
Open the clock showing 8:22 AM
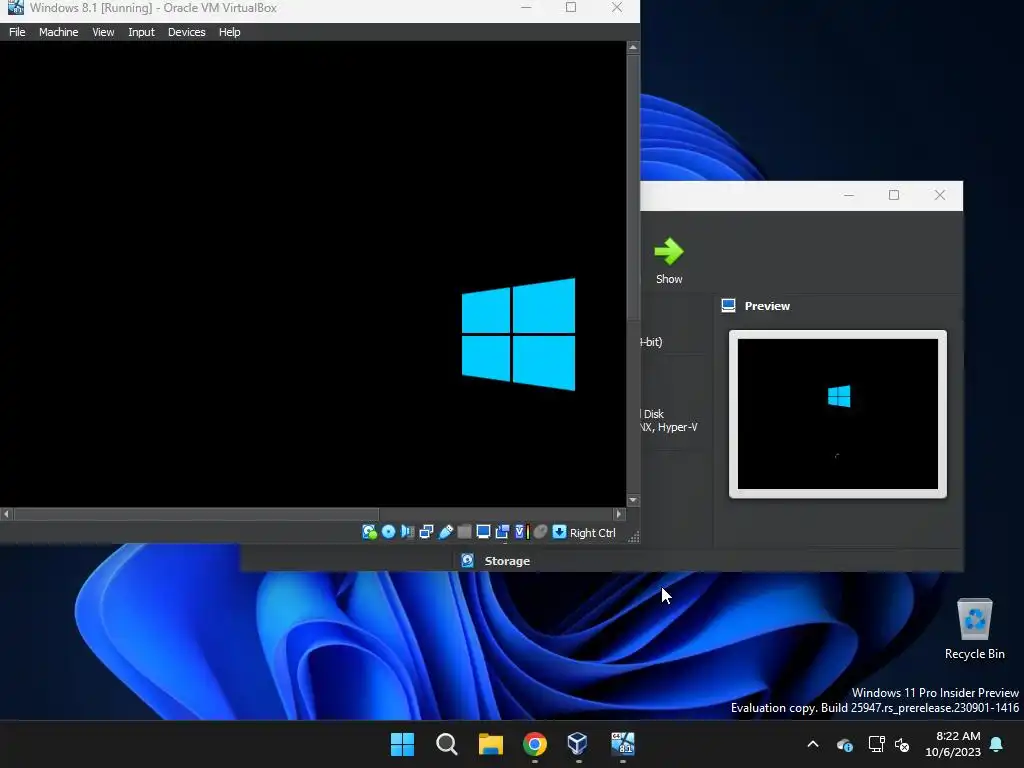point(953,744)
